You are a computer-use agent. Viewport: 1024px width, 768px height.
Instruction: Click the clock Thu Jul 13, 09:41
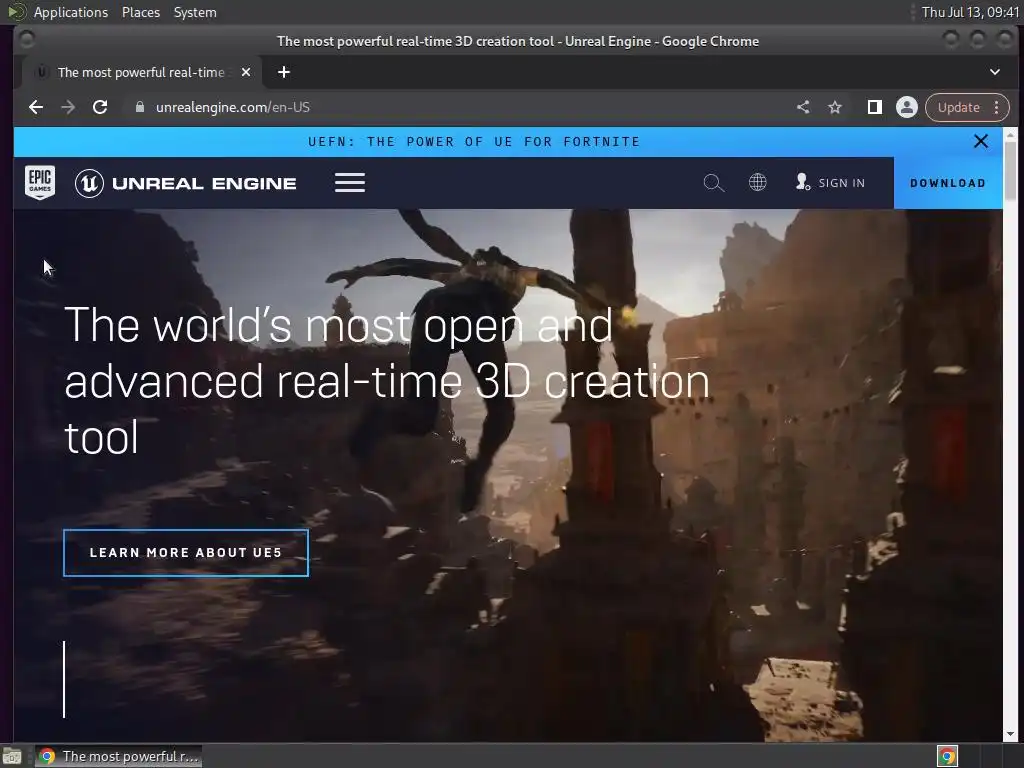point(970,12)
